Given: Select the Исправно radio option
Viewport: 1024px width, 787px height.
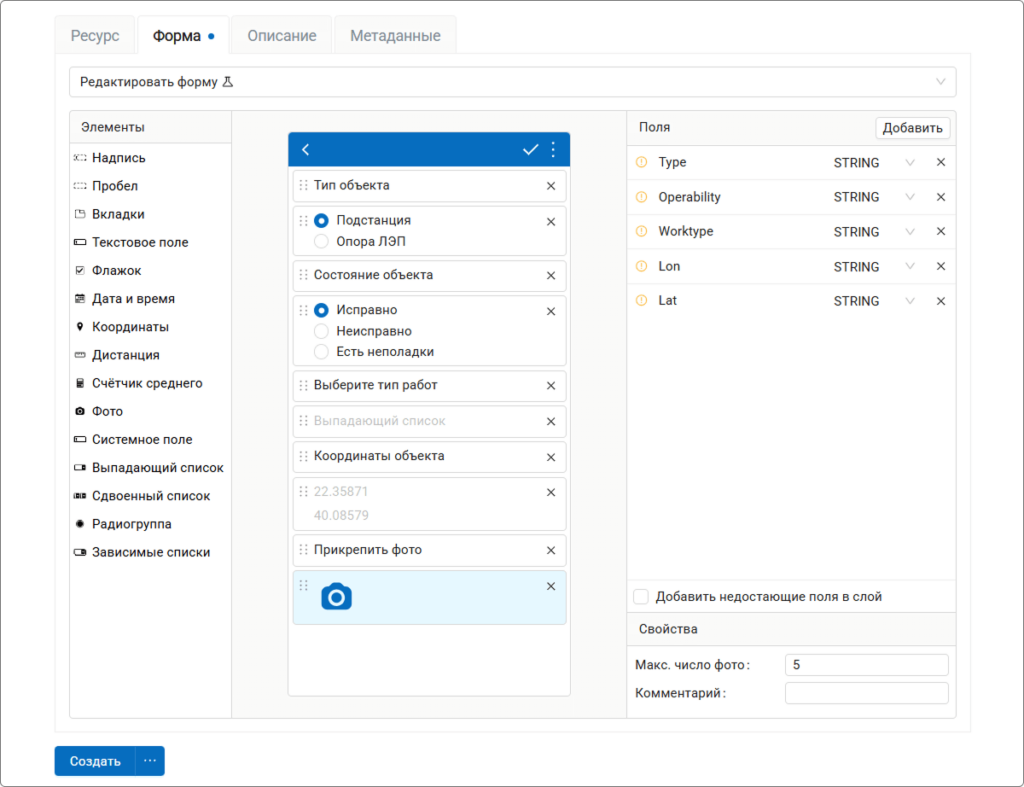Looking at the screenshot, I should [321, 310].
